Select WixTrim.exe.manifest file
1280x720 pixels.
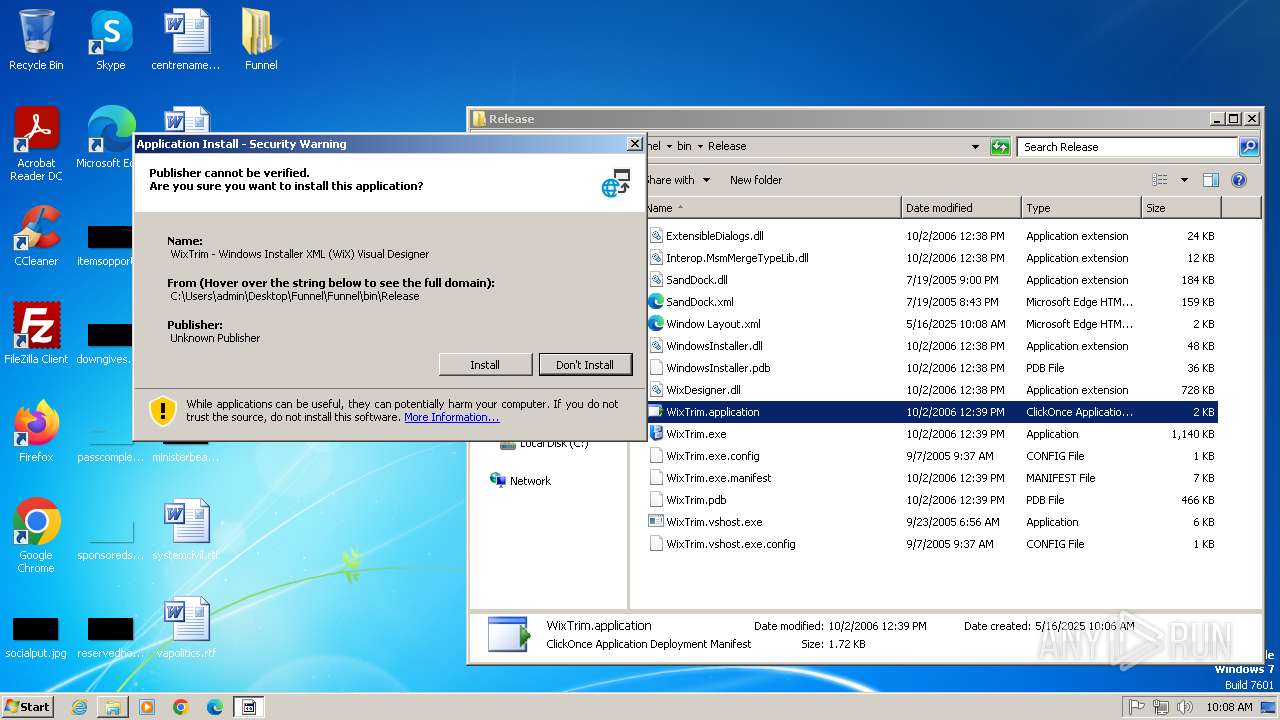[719, 478]
